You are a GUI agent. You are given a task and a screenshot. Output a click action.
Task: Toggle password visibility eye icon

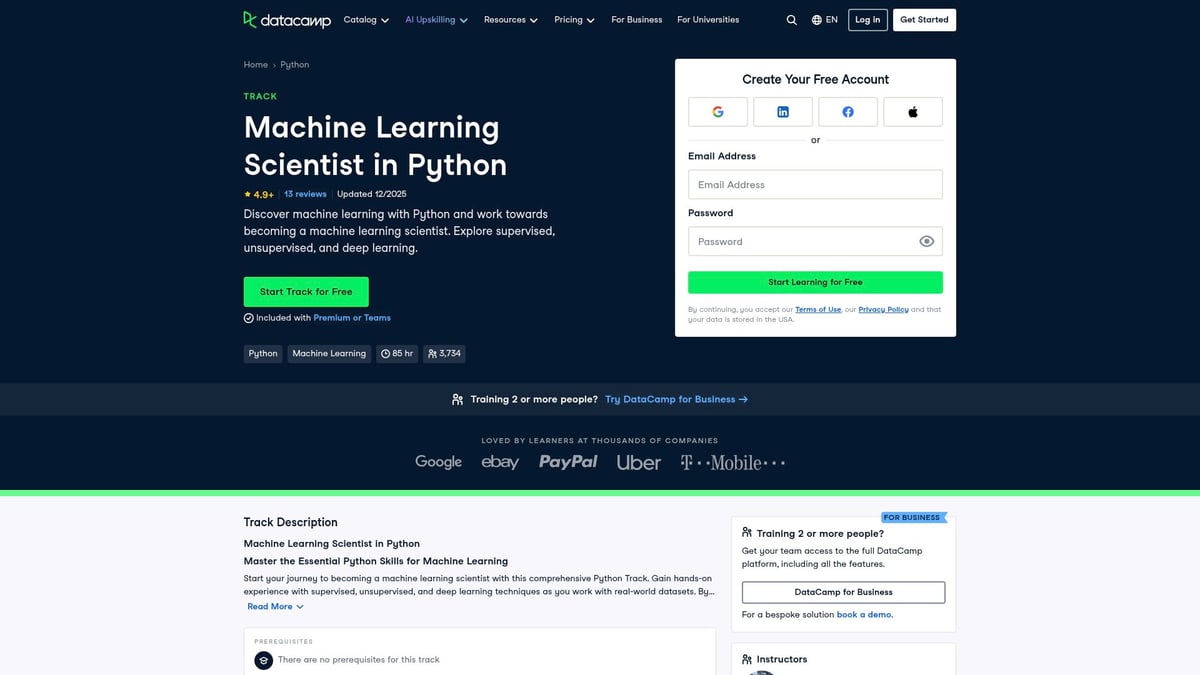click(x=927, y=241)
